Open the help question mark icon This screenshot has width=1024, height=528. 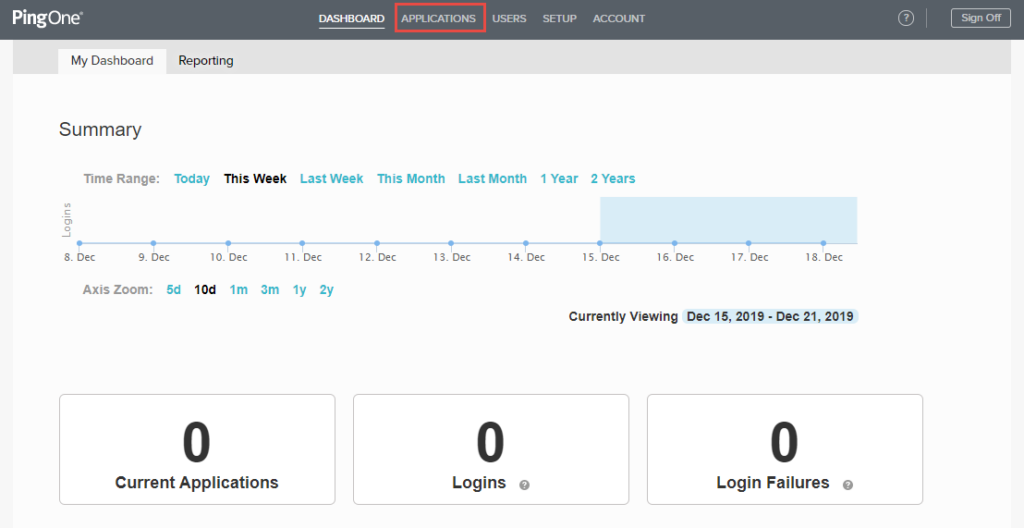coord(906,18)
